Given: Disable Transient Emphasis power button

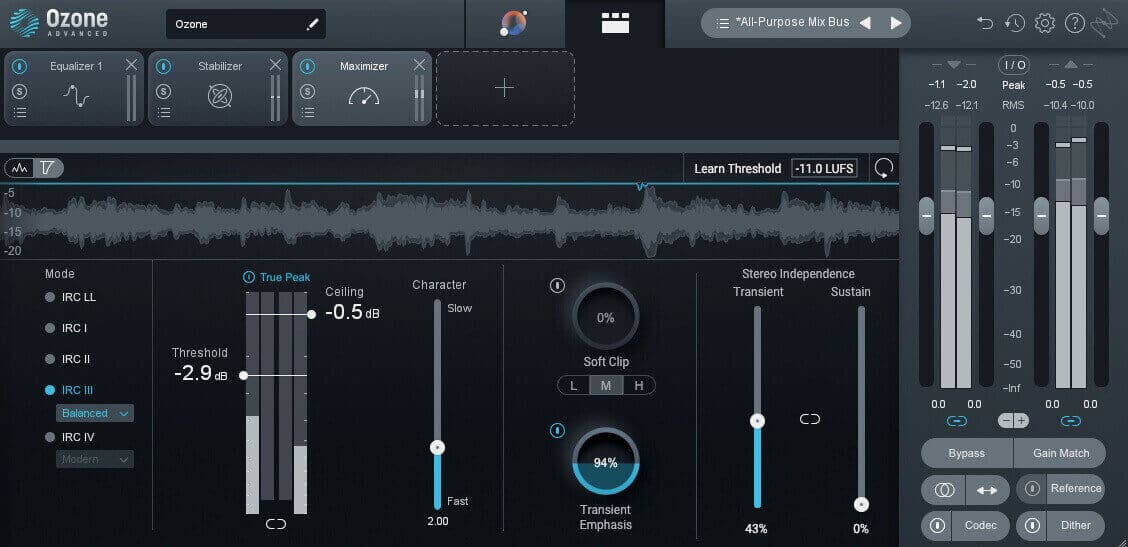Looking at the screenshot, I should 558,430.
